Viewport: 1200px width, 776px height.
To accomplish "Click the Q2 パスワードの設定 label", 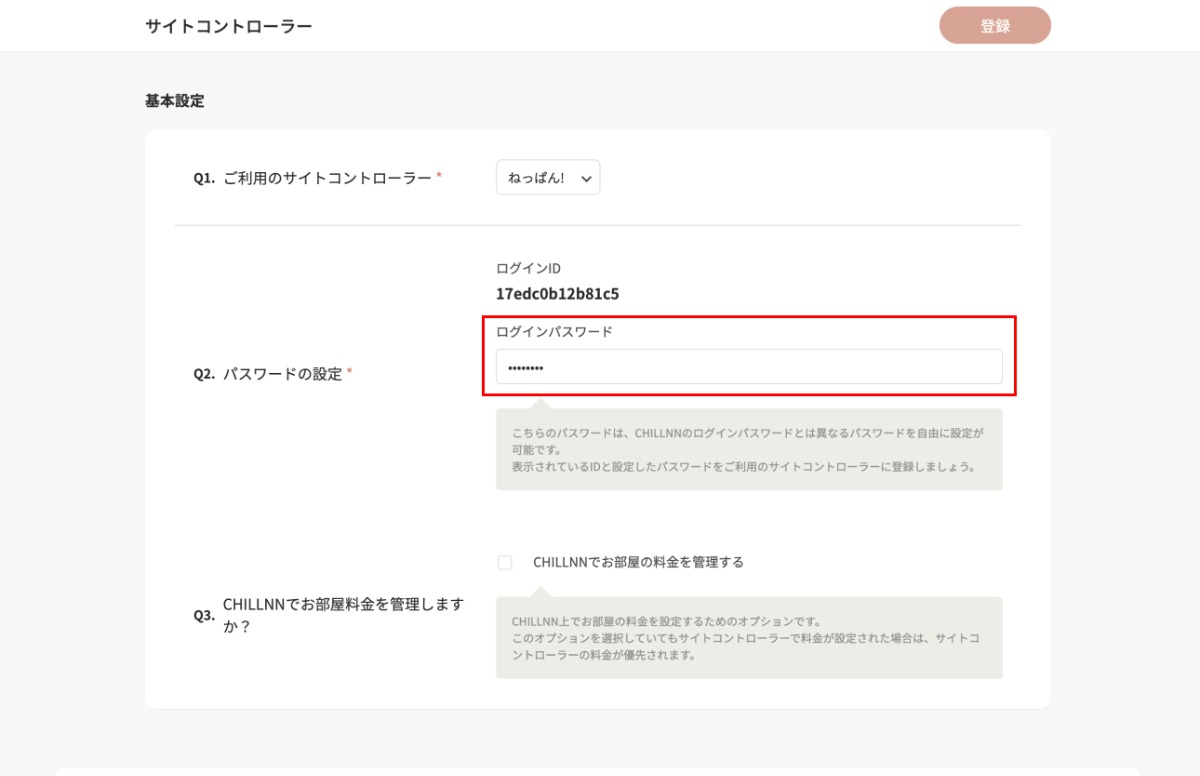I will coord(282,374).
